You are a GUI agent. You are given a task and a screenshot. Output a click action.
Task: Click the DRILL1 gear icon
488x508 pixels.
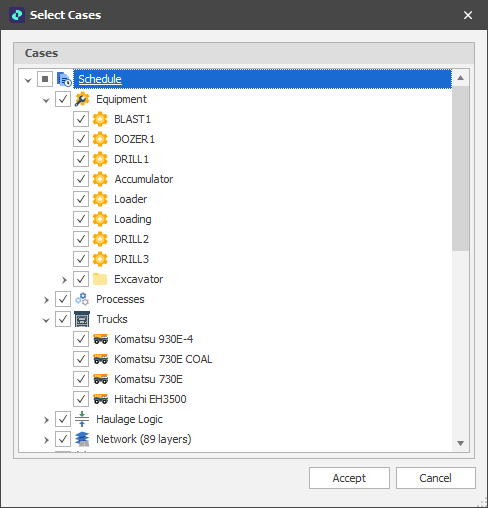[x=100, y=159]
